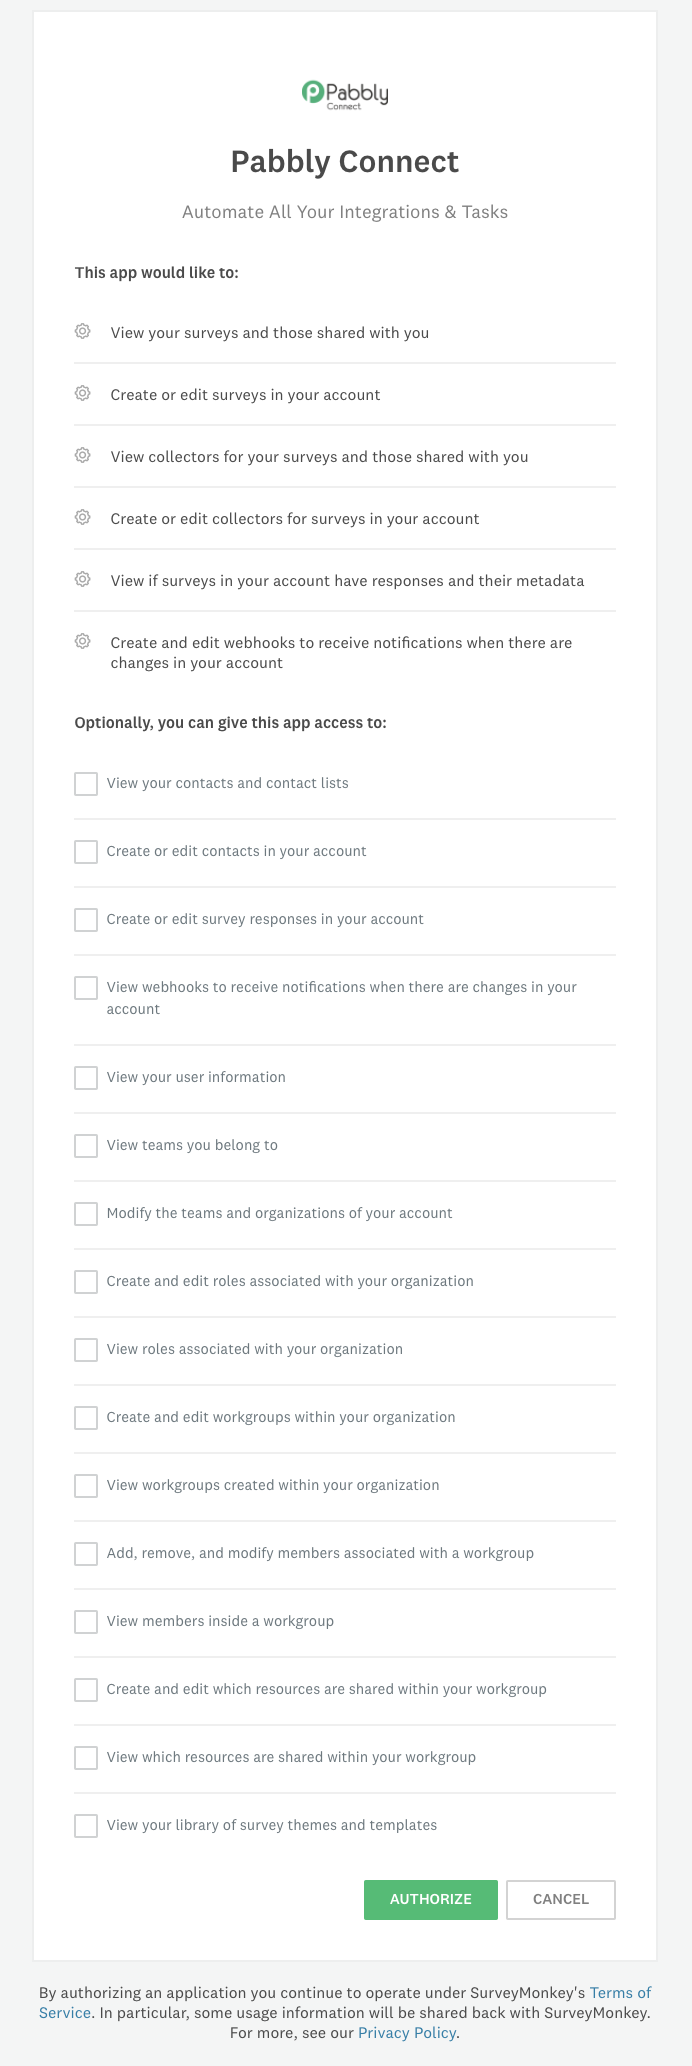Open the Privacy Policy link
This screenshot has width=692, height=2066.
(407, 2033)
